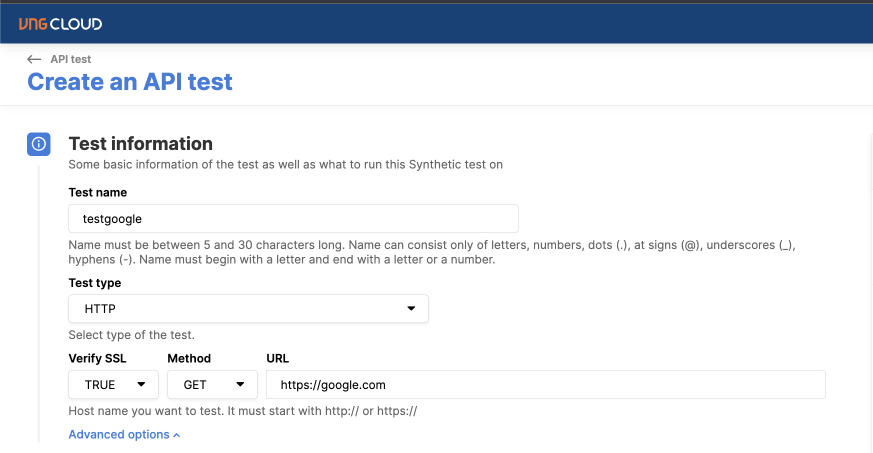The height and width of the screenshot is (453, 873).
Task: Click the 'Select type of the test' hint
Action: coord(131,335)
